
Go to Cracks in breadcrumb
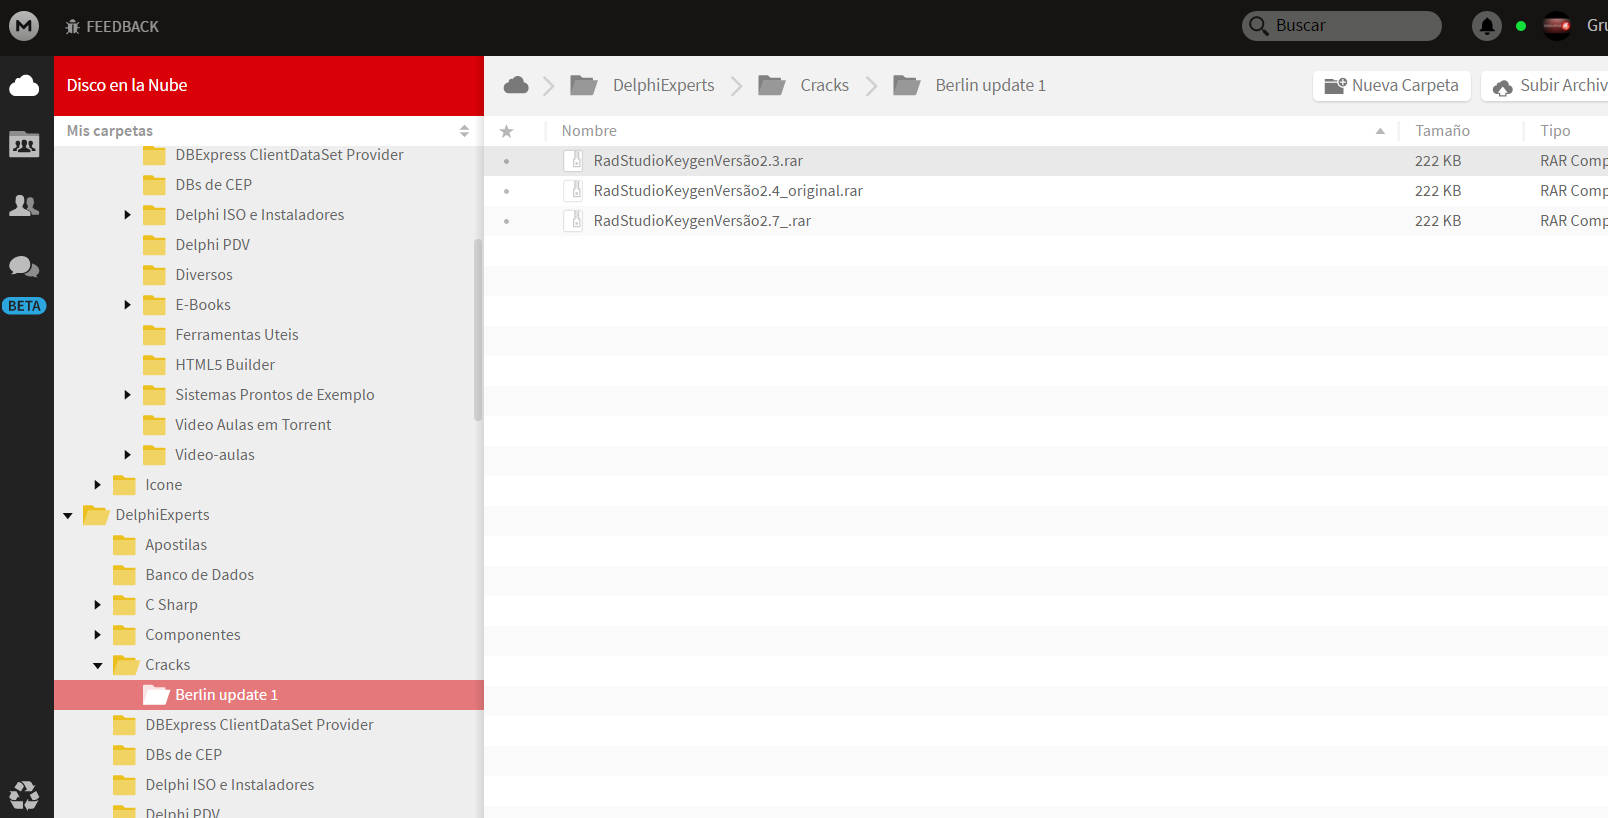pyautogui.click(x=824, y=85)
